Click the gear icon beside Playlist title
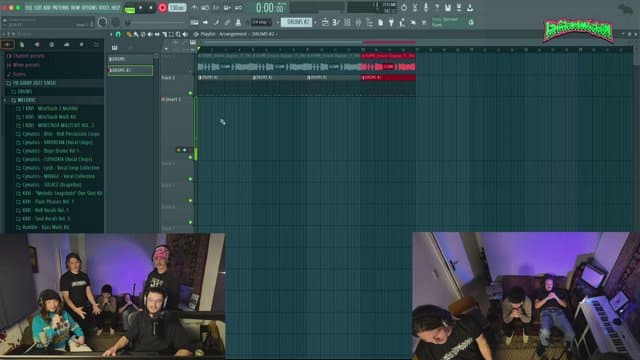The width and height of the screenshot is (640, 360). click(x=196, y=35)
